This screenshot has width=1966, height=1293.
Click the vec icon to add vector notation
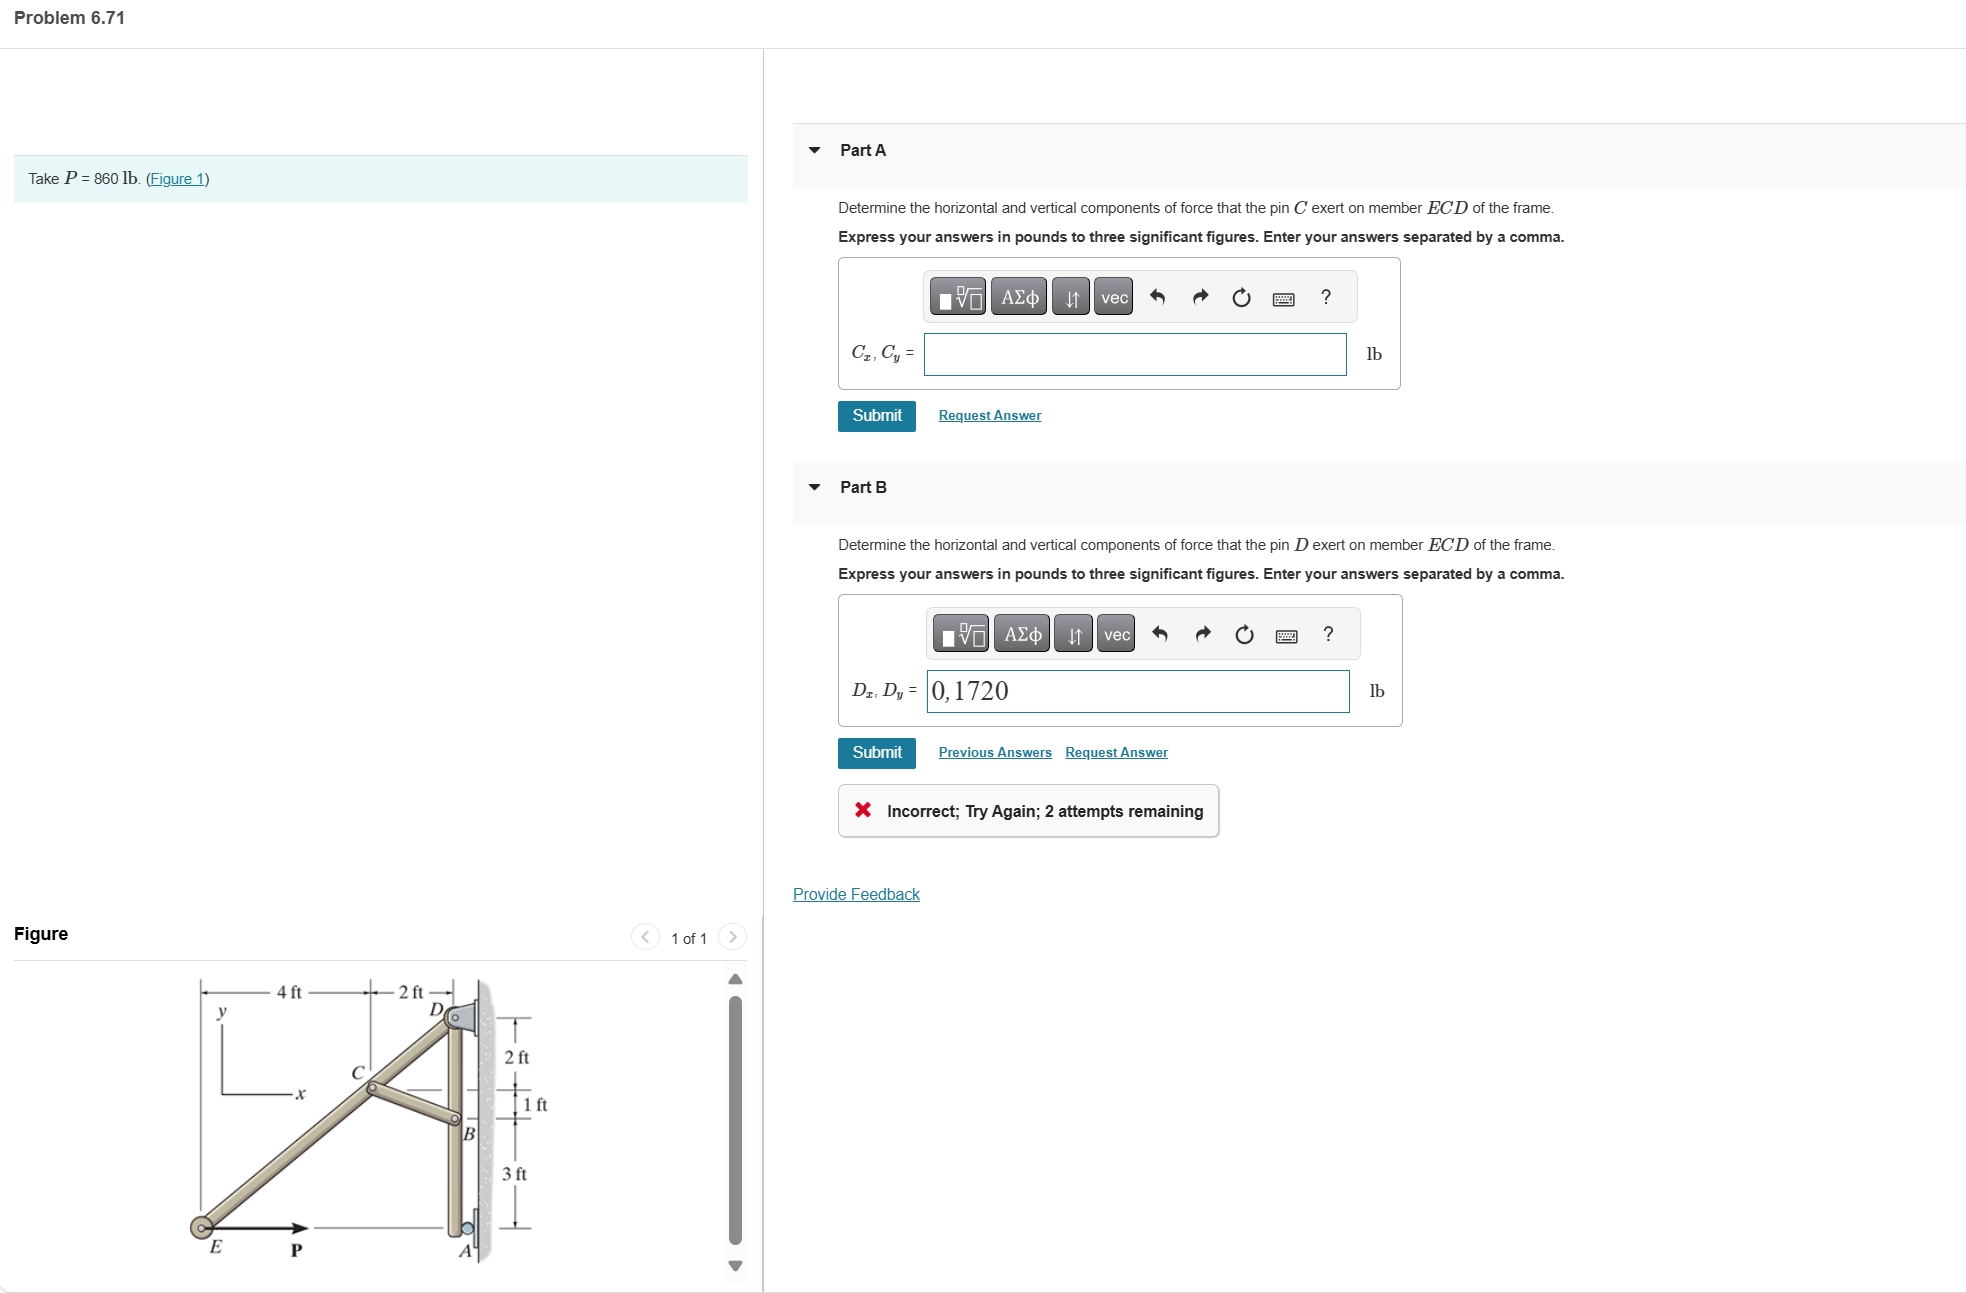click(x=1111, y=296)
